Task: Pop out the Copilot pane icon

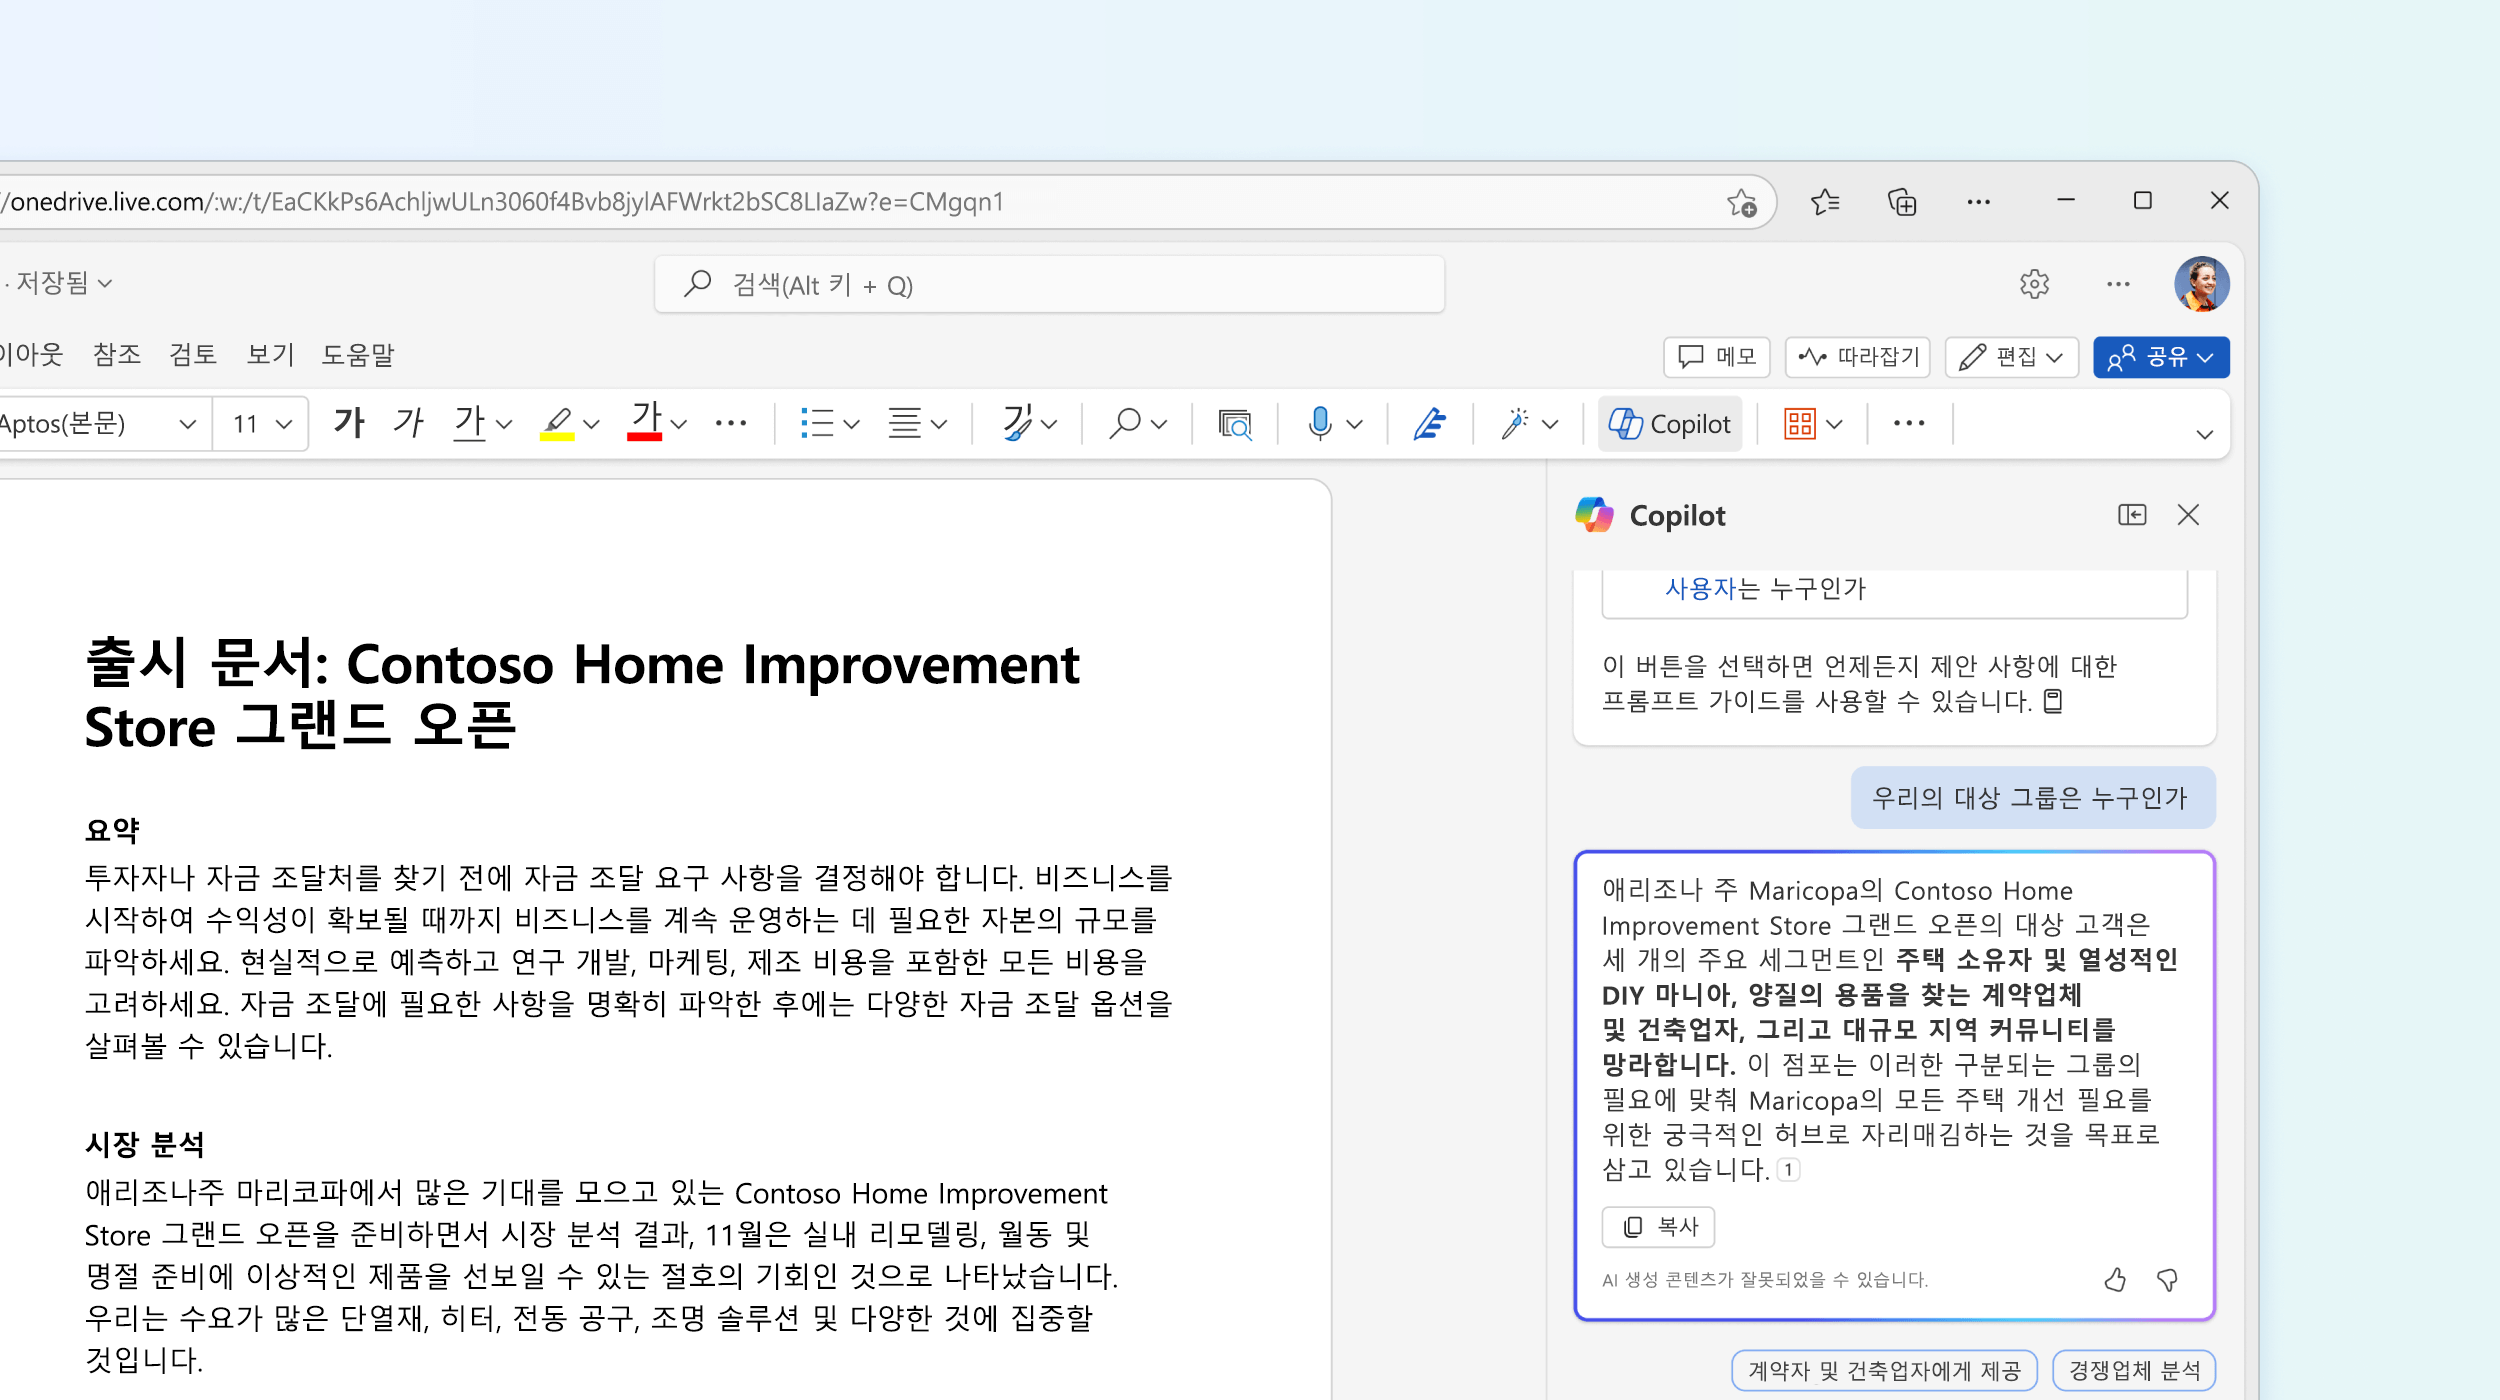Action: tap(2132, 515)
